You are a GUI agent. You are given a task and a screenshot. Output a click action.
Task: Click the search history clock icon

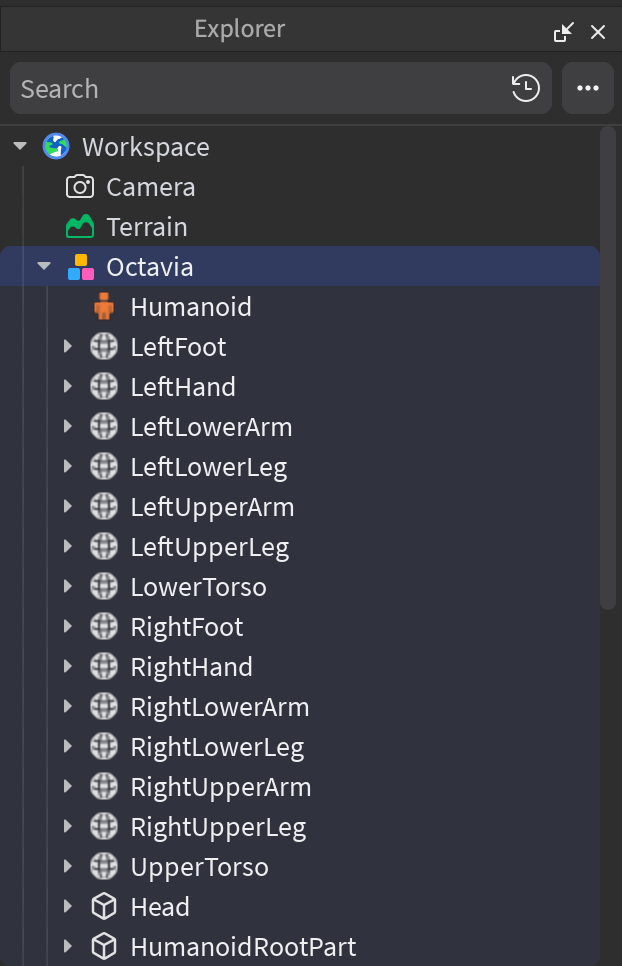[526, 89]
